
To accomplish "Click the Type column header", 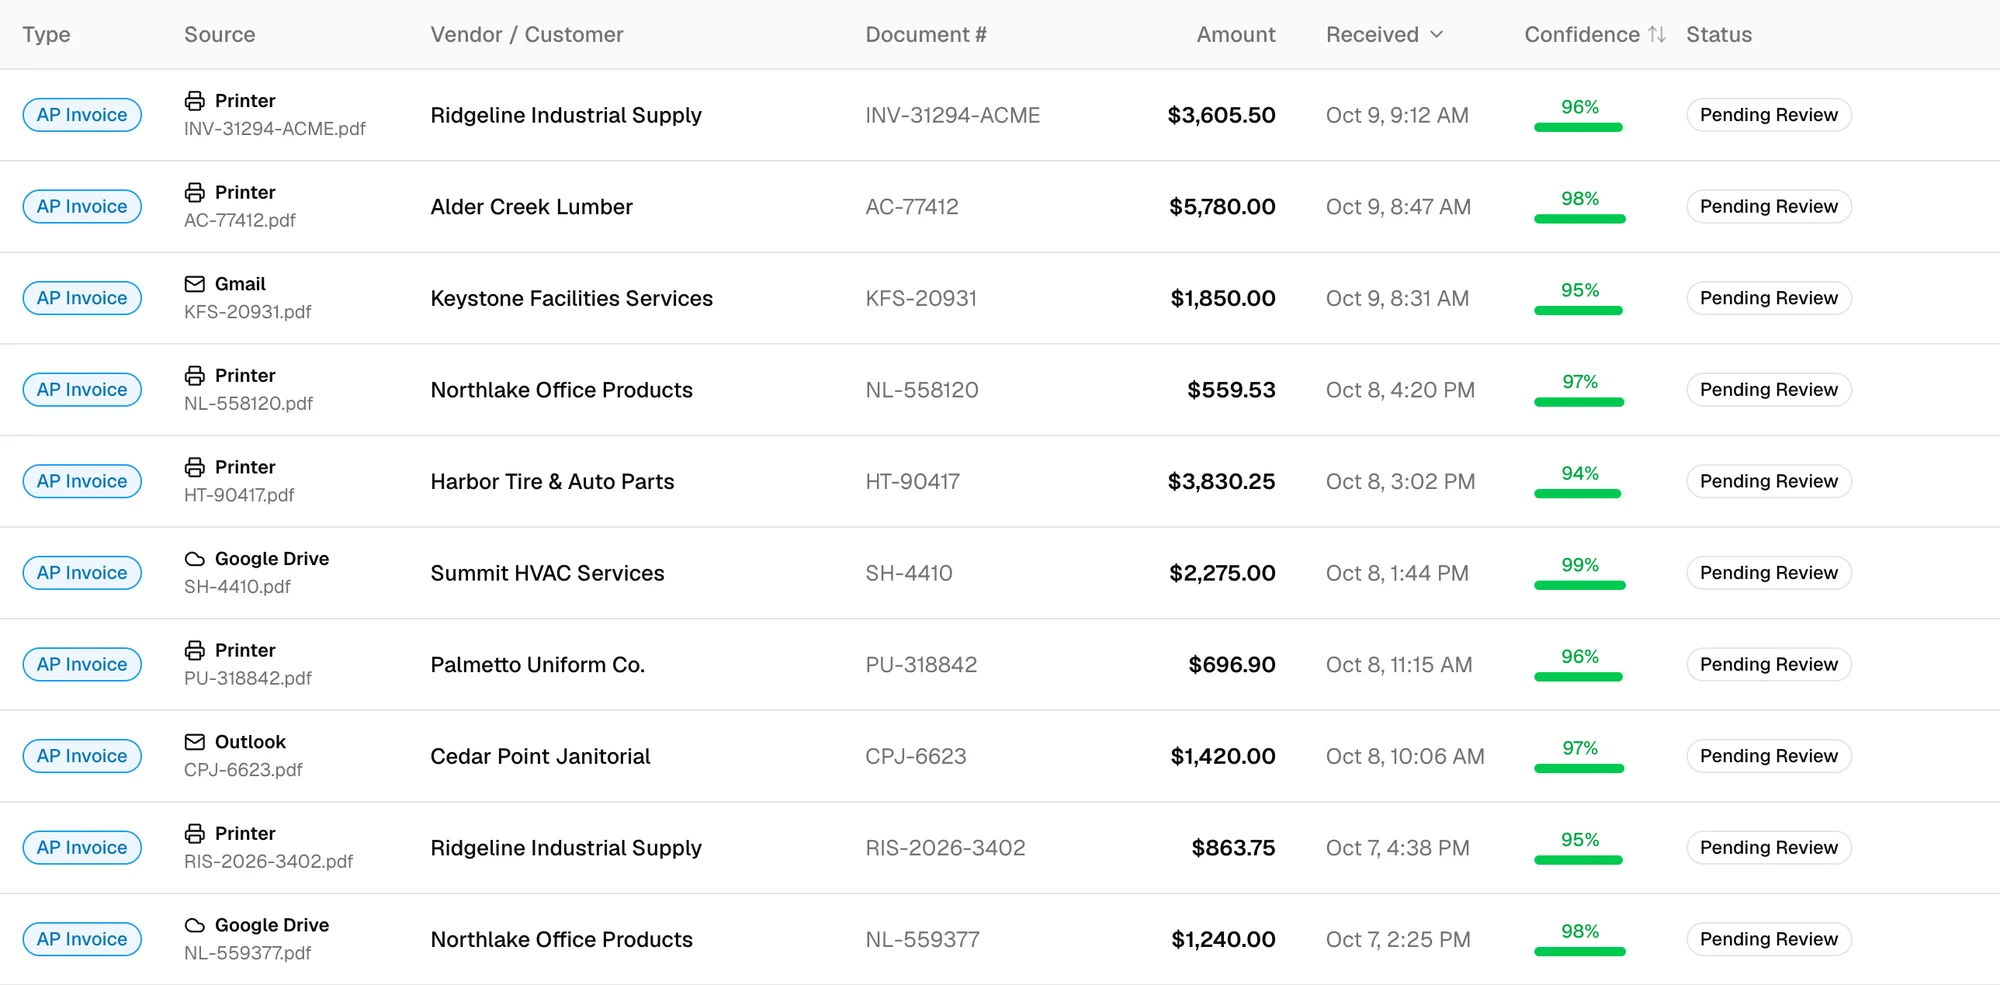I will tap(46, 34).
